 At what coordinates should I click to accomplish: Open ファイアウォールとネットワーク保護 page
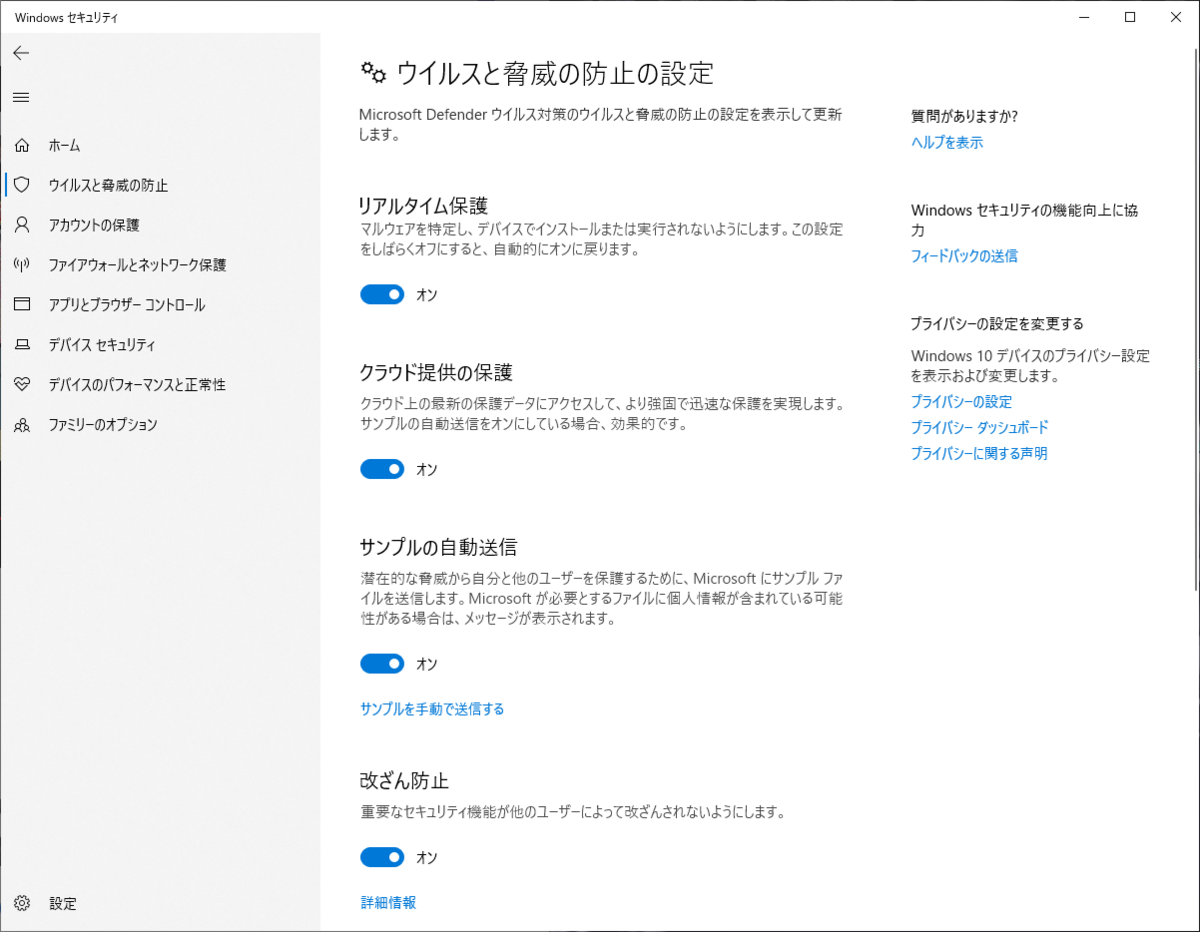(x=160, y=265)
